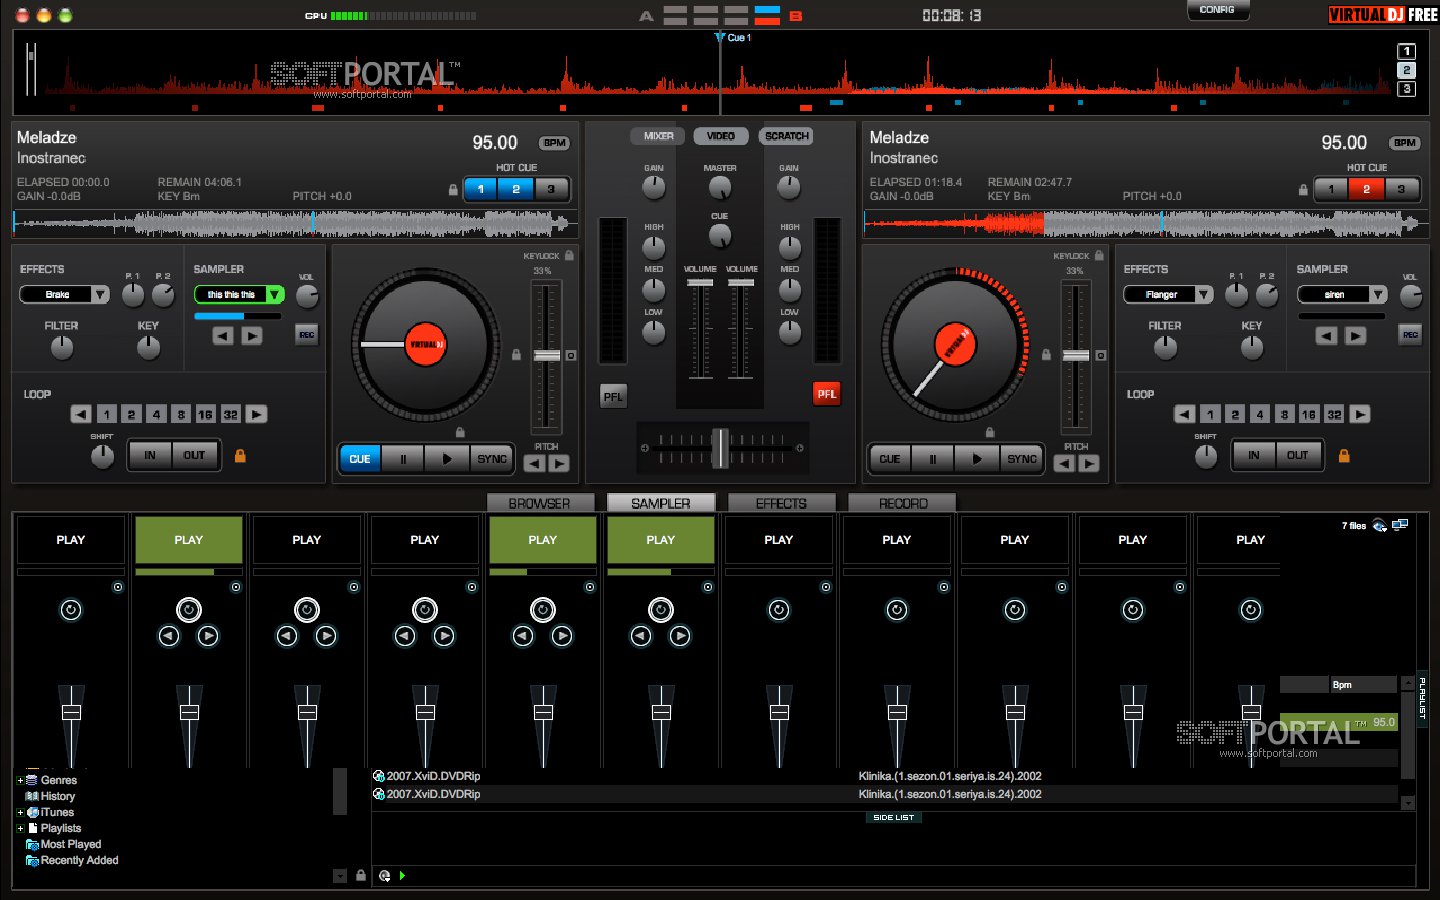The width and height of the screenshot is (1440, 900).
Task: Toggle left deck PFL headphone cue
Action: 613,396
